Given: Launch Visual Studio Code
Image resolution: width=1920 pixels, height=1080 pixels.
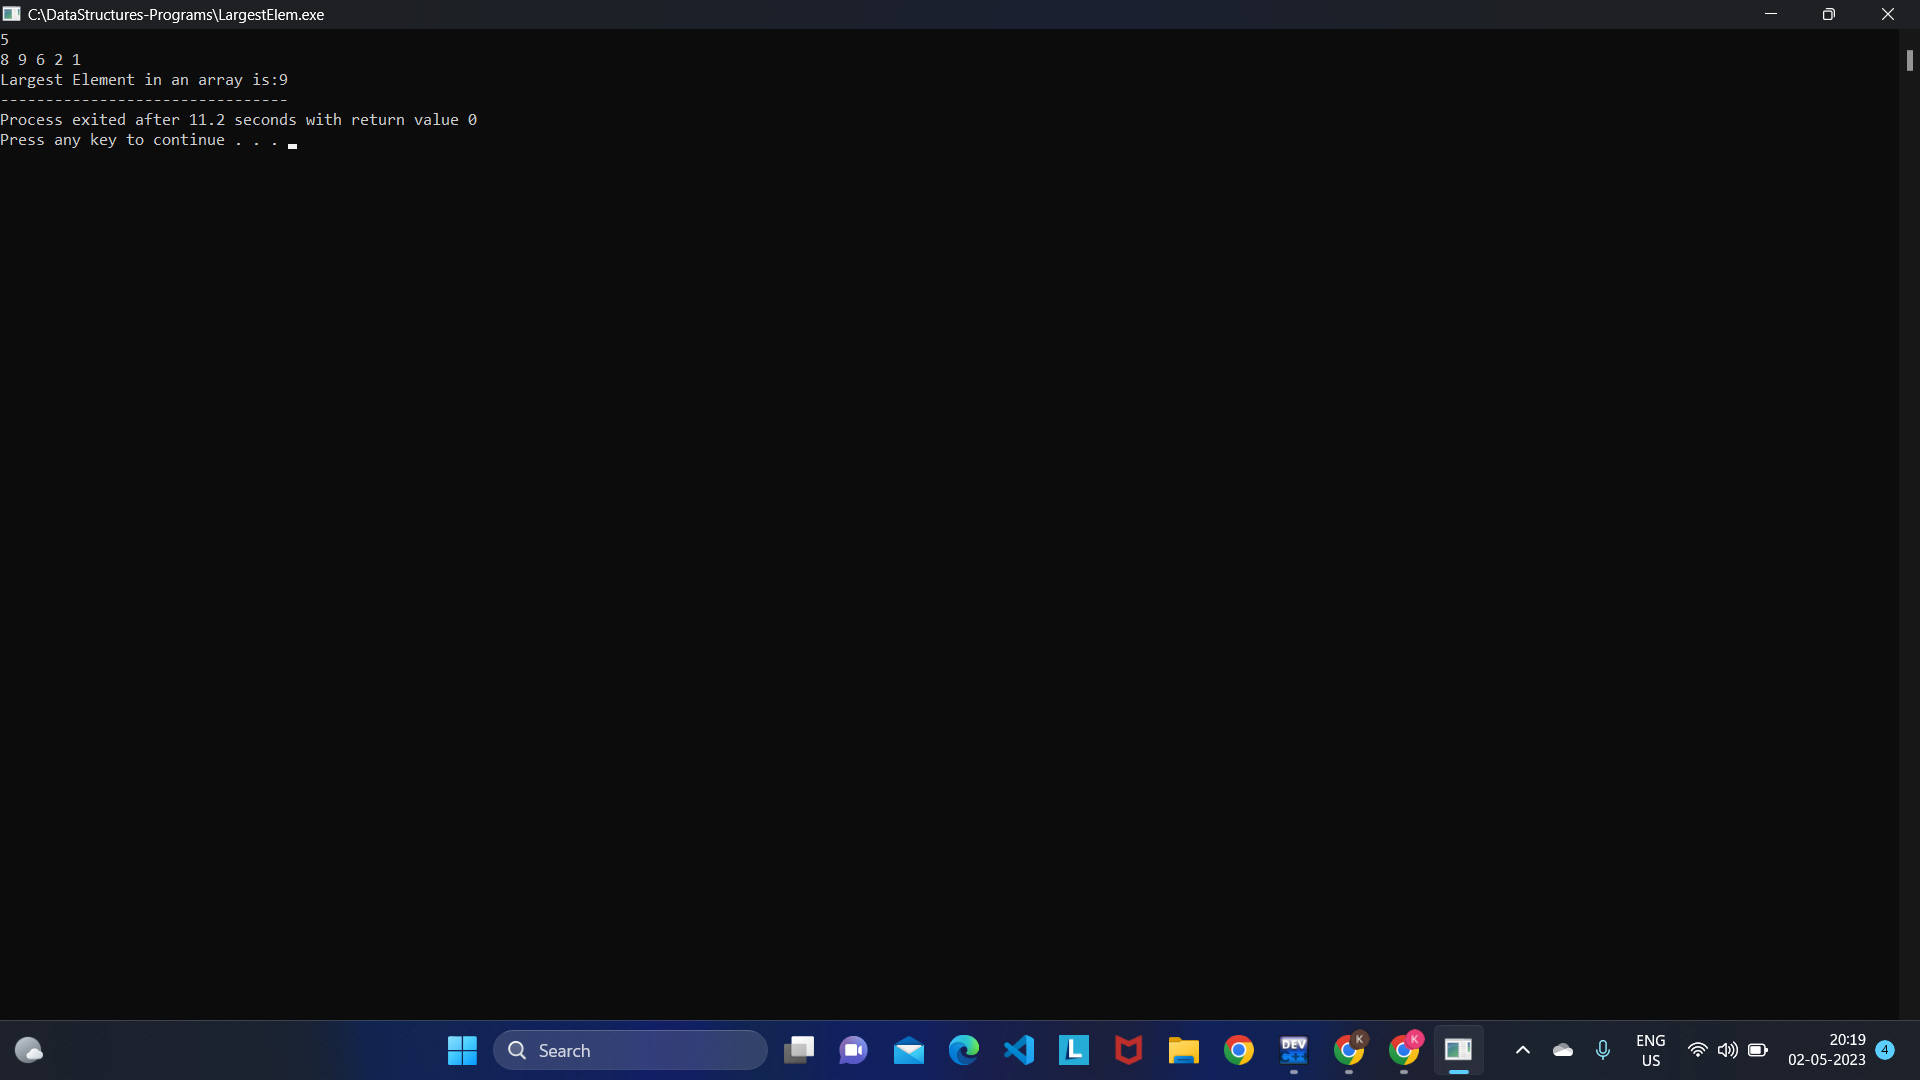Looking at the screenshot, I should [1019, 1050].
